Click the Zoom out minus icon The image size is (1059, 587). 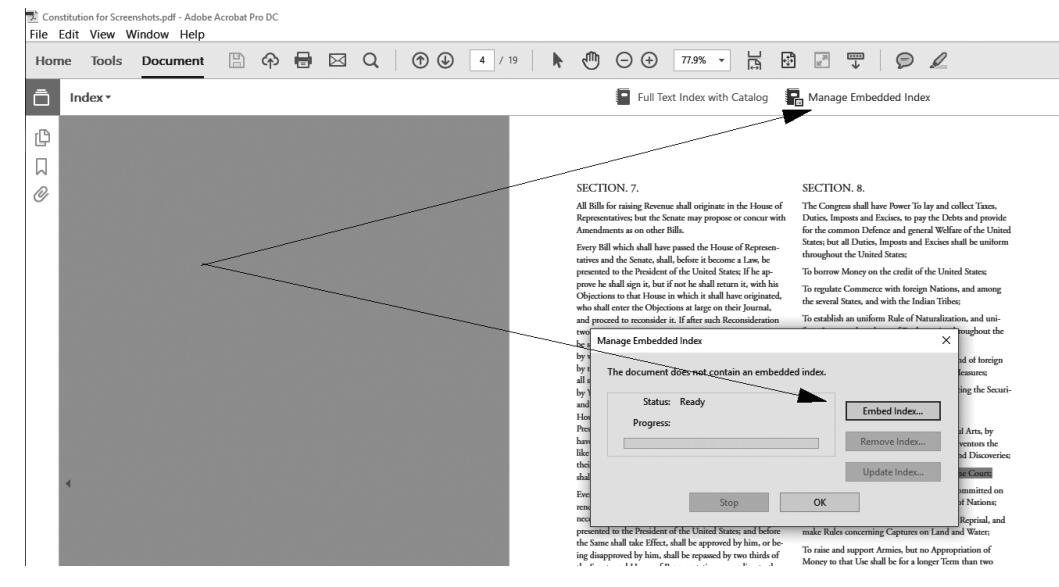[624, 62]
